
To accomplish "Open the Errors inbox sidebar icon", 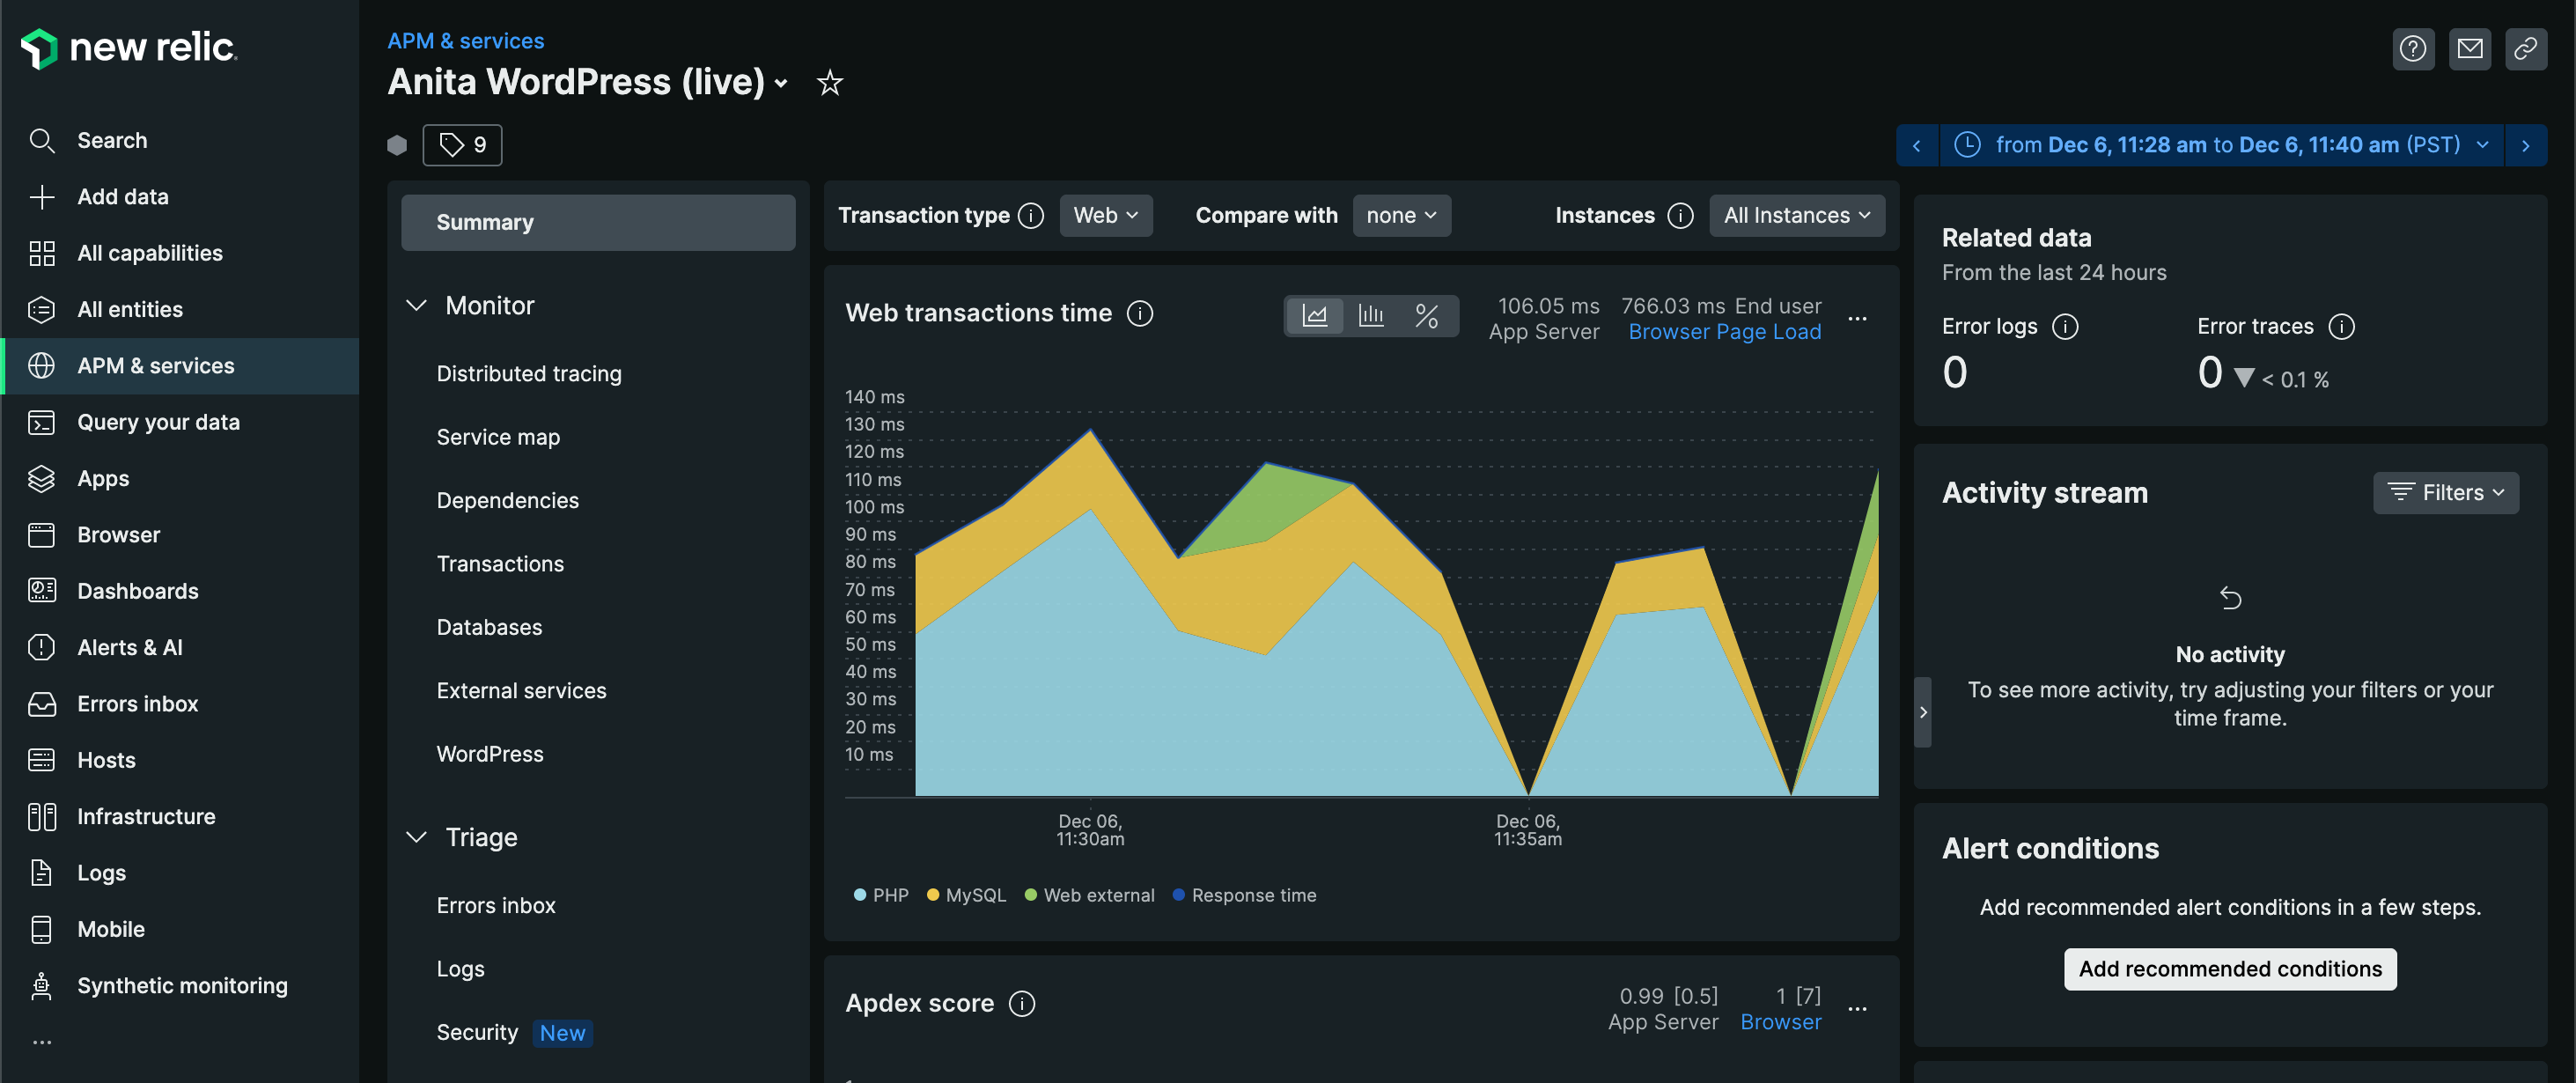I will (41, 703).
